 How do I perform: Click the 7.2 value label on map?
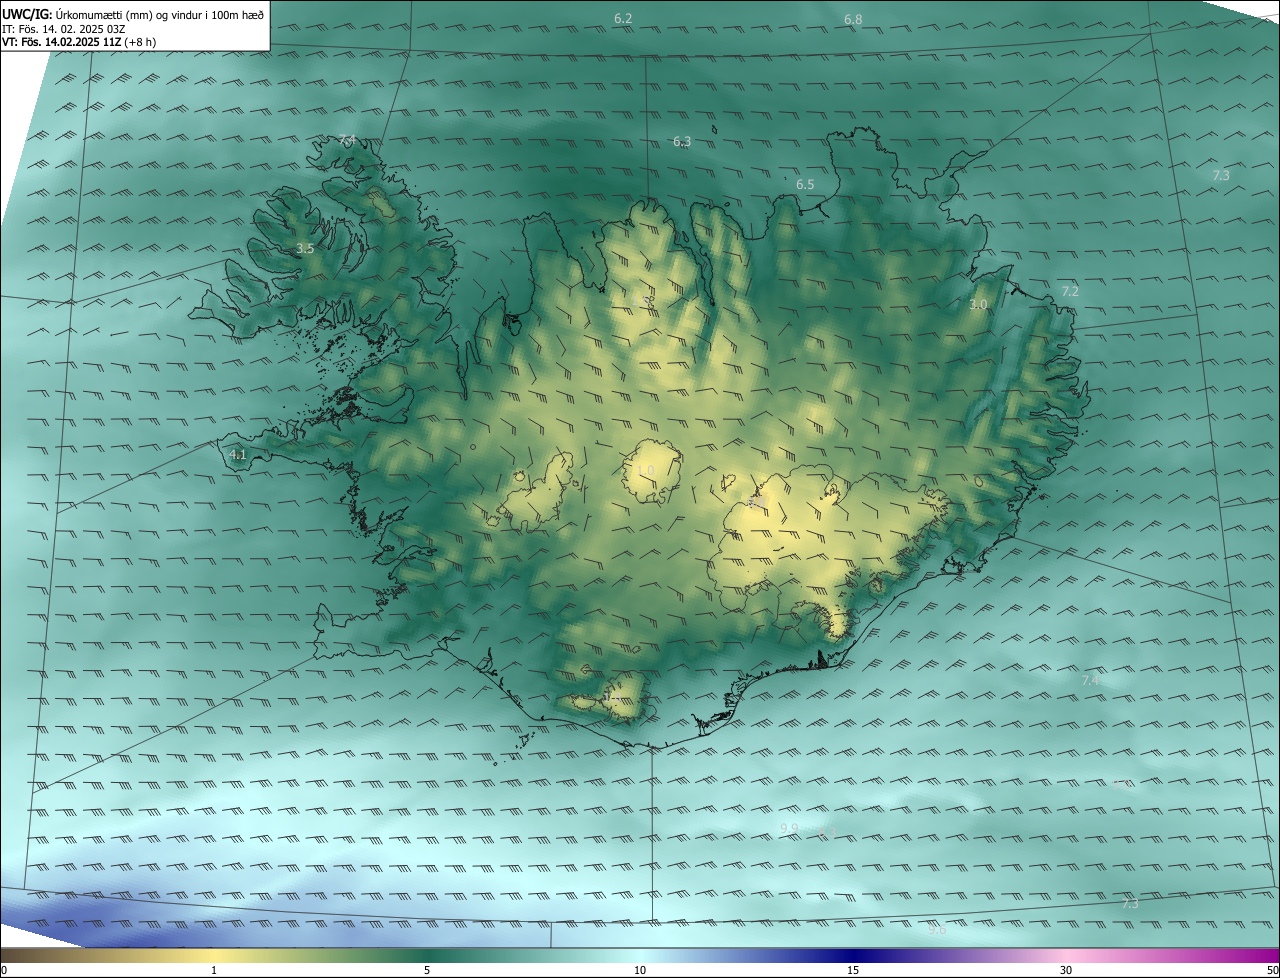pos(1070,292)
